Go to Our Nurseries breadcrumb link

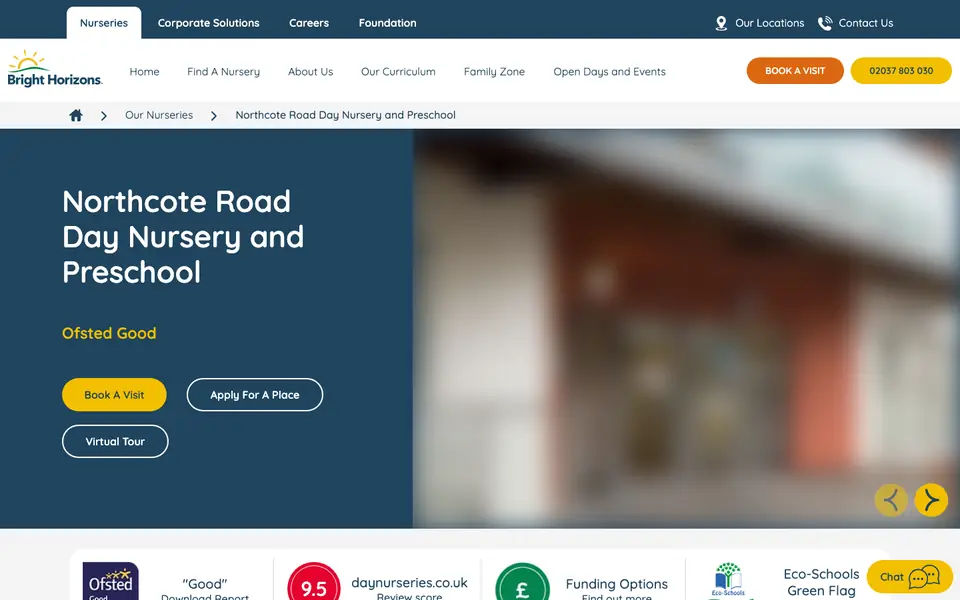coord(159,115)
